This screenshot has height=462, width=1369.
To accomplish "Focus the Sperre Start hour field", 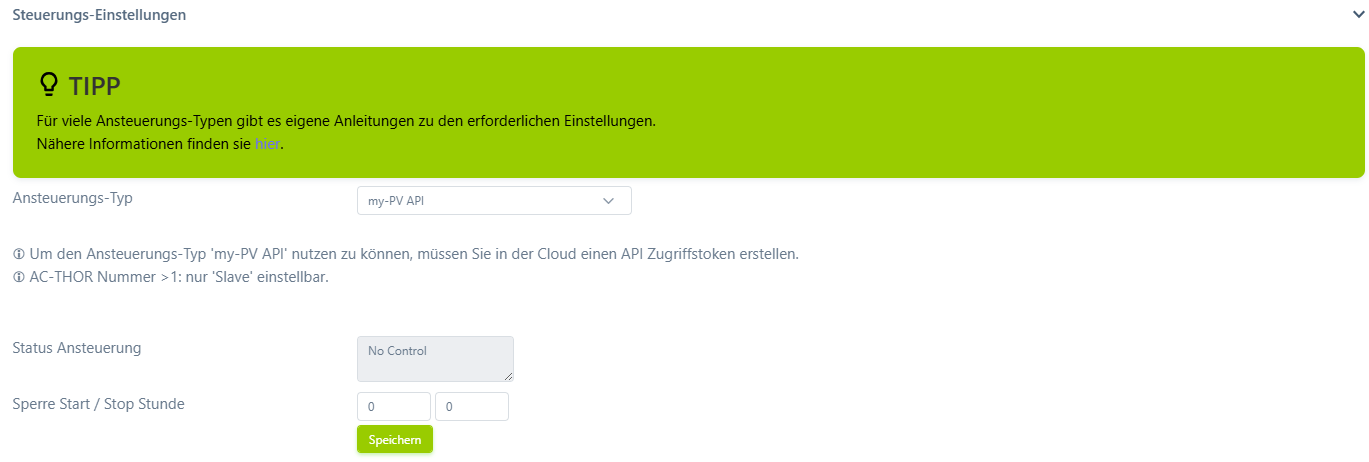I will pyautogui.click(x=393, y=407).
